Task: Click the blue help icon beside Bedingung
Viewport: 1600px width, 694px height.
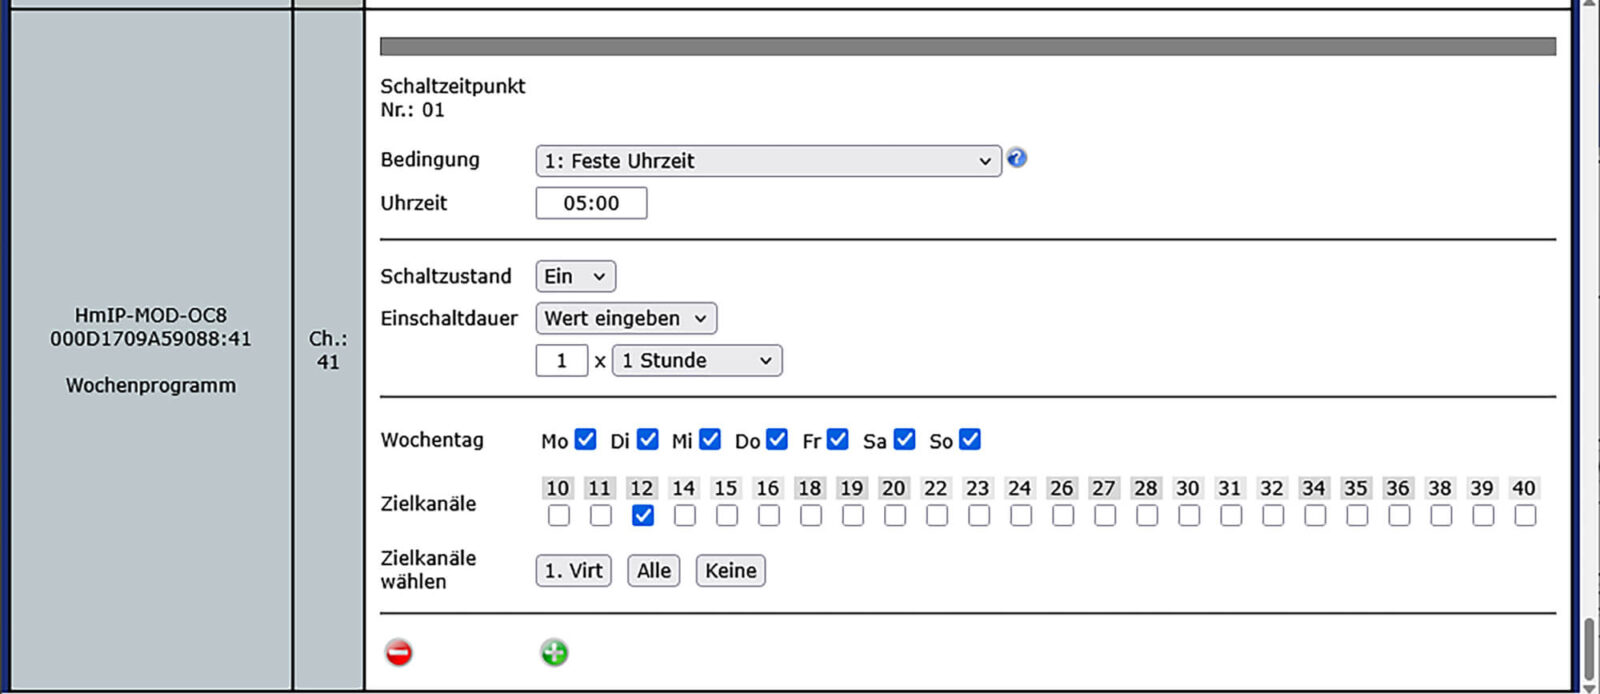Action: (1016, 158)
